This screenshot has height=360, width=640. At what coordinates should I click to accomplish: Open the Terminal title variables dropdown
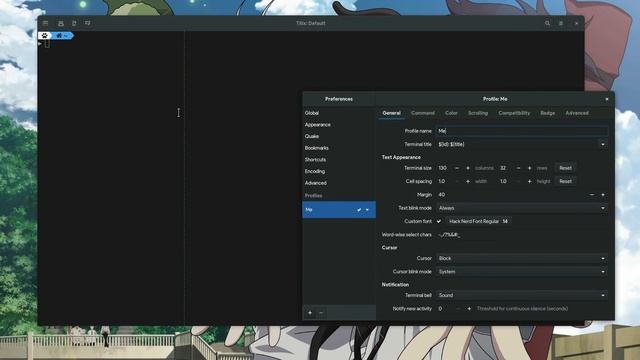click(x=603, y=144)
